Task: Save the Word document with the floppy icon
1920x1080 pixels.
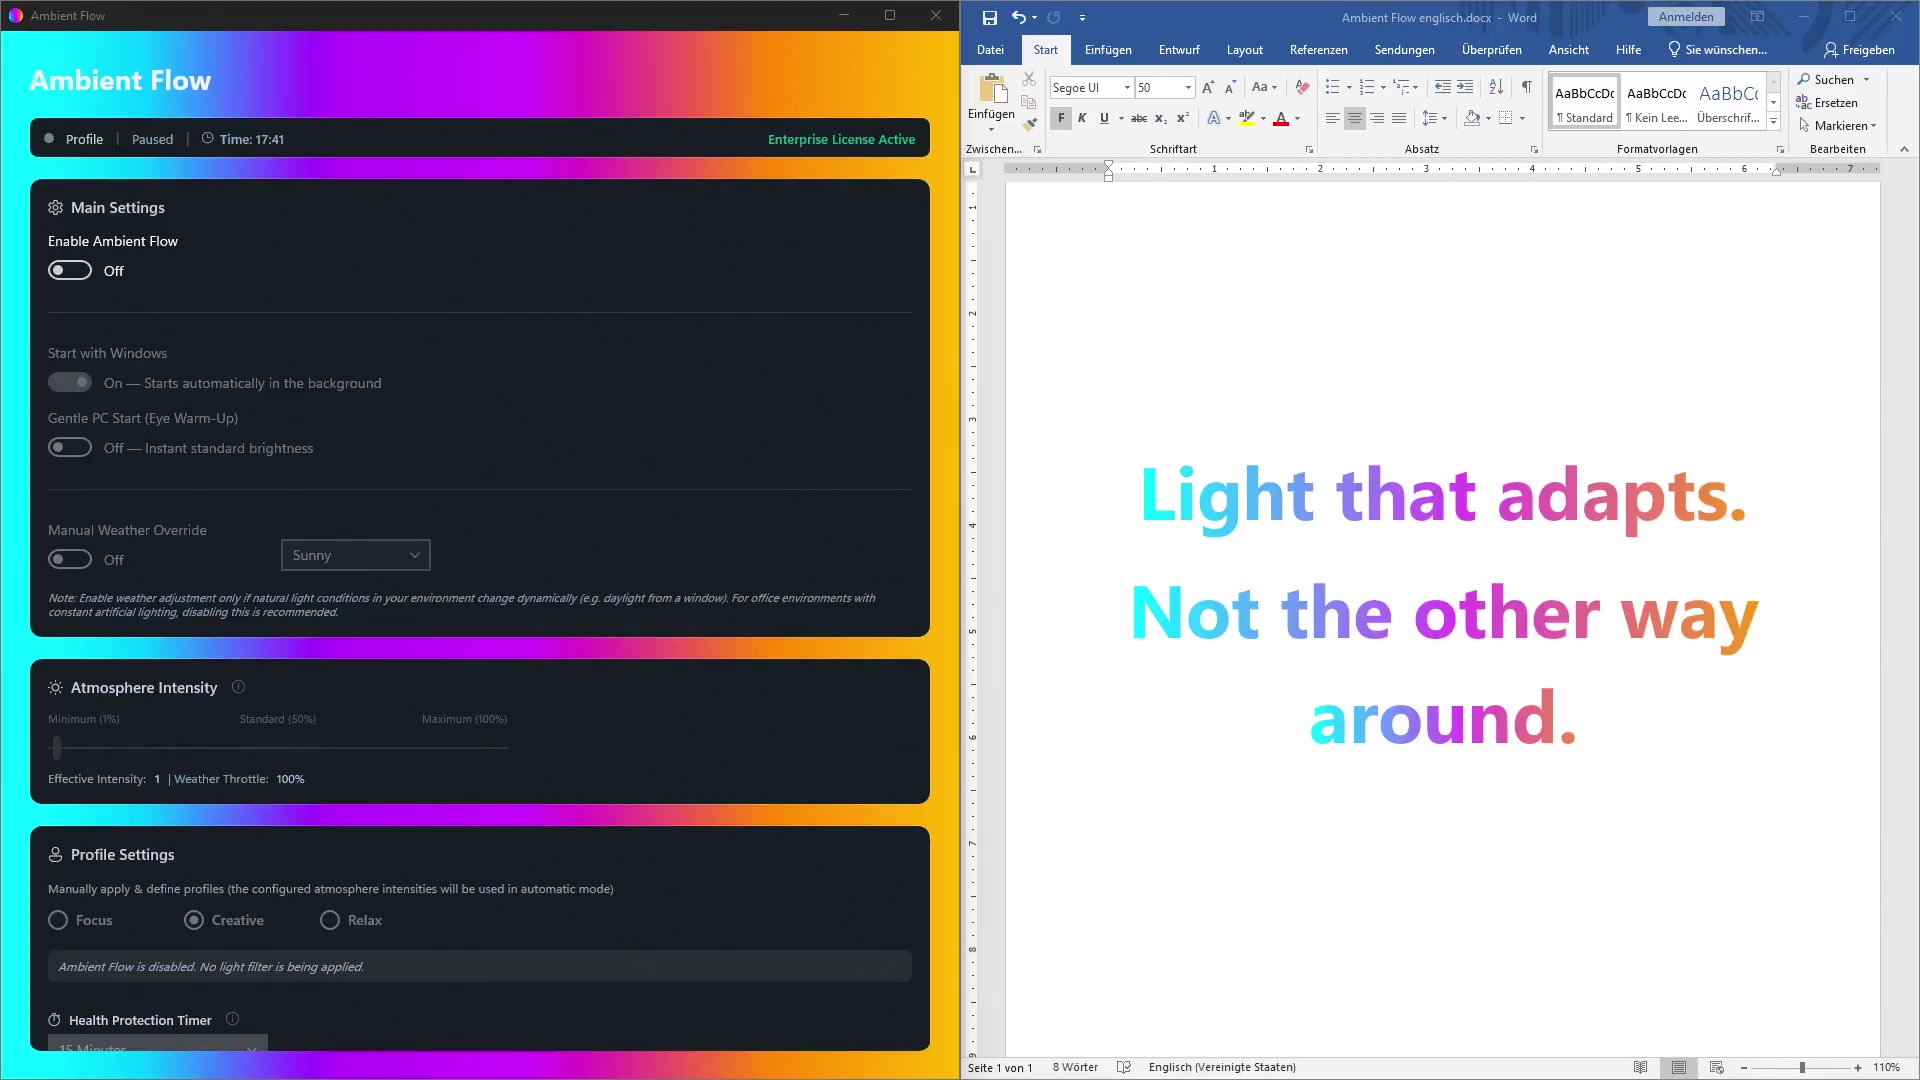Action: pyautogui.click(x=989, y=17)
